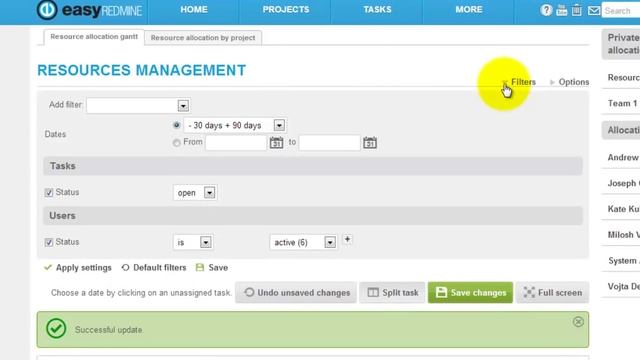
Task: Click Undo unsaved changes button
Action: coord(296,293)
